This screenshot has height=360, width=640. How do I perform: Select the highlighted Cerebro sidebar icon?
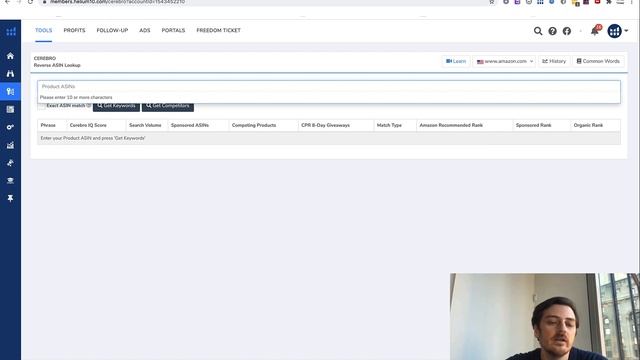click(x=10, y=91)
